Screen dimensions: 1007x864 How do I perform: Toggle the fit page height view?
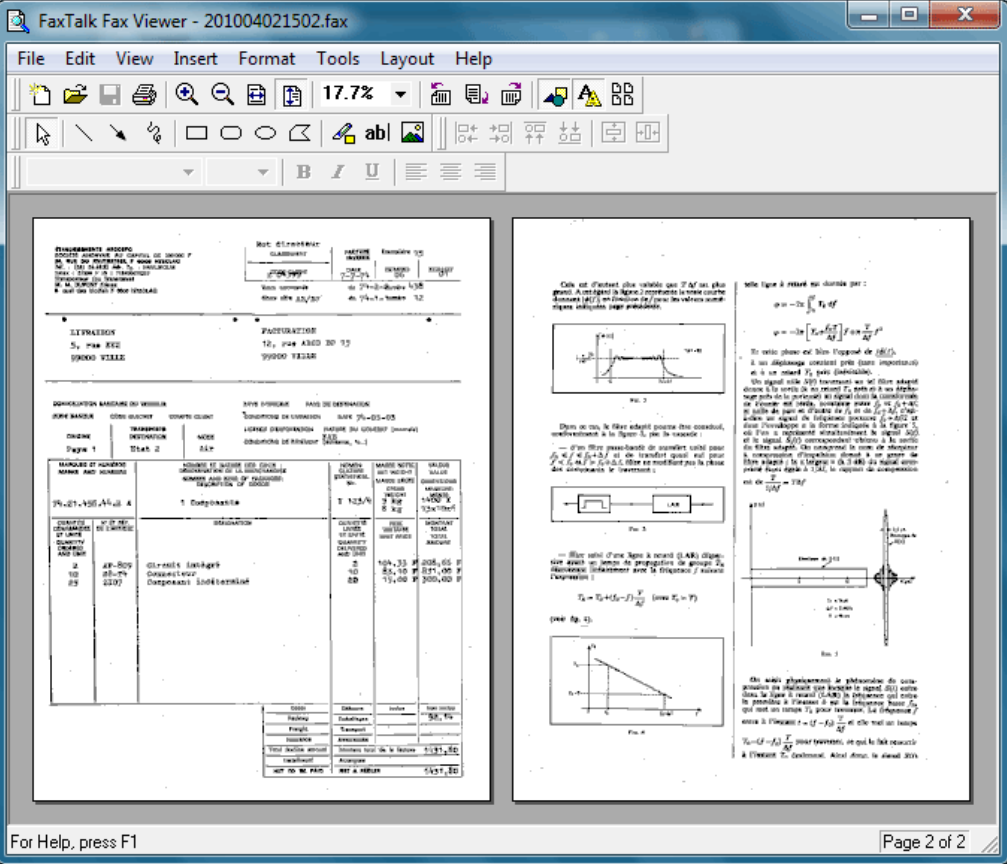tap(292, 94)
